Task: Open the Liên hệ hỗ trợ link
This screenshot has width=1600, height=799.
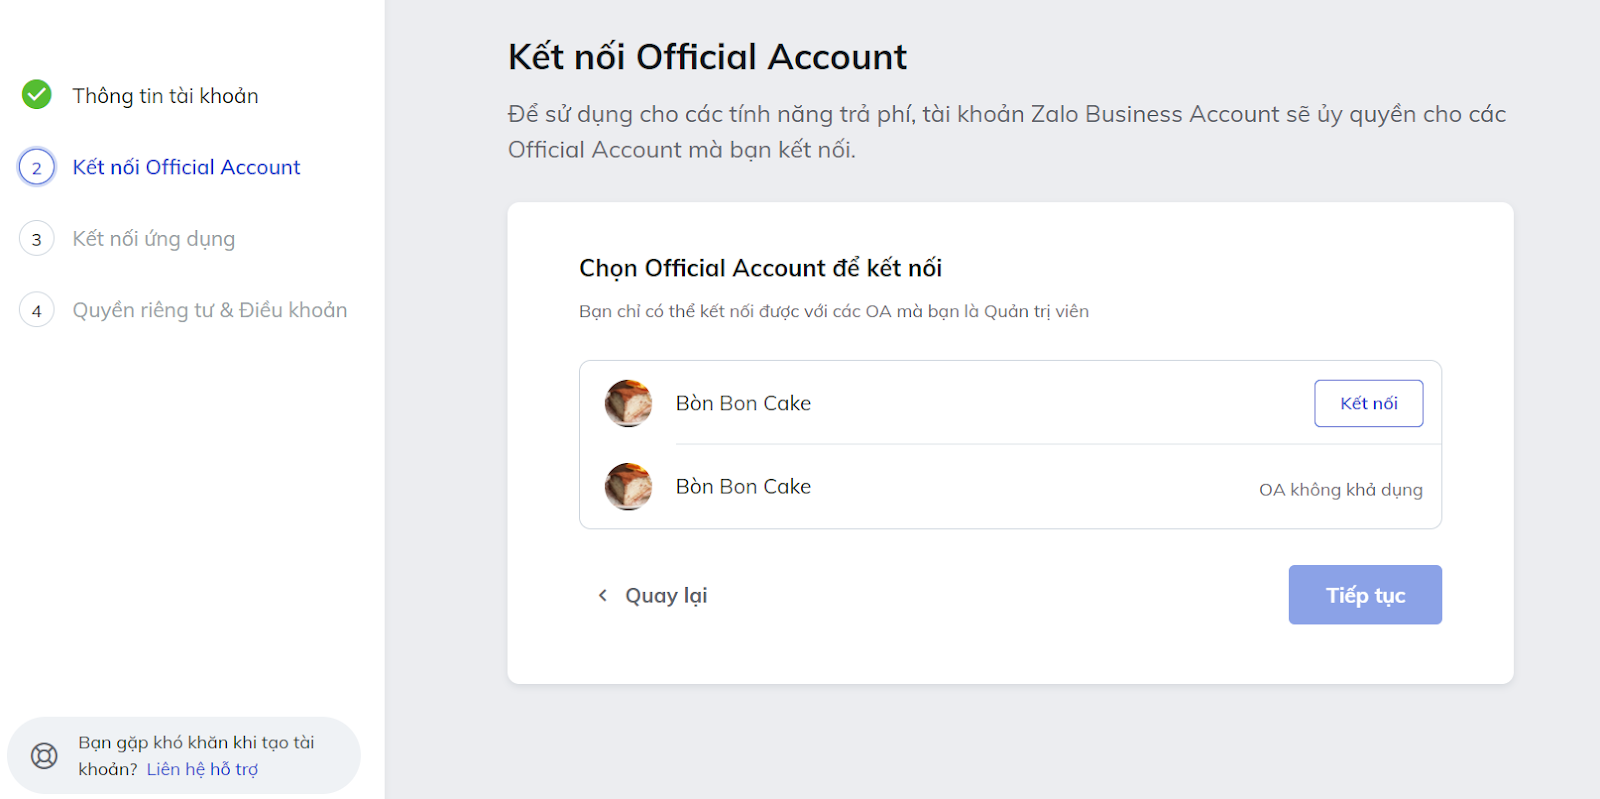Action: (x=202, y=769)
